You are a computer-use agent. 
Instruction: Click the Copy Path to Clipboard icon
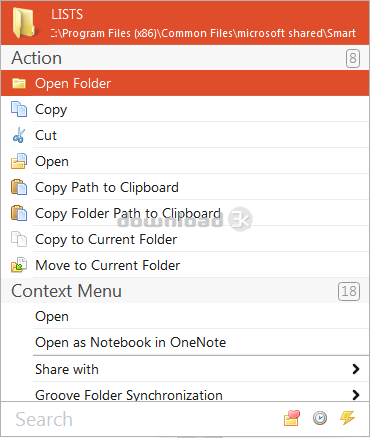pos(19,187)
